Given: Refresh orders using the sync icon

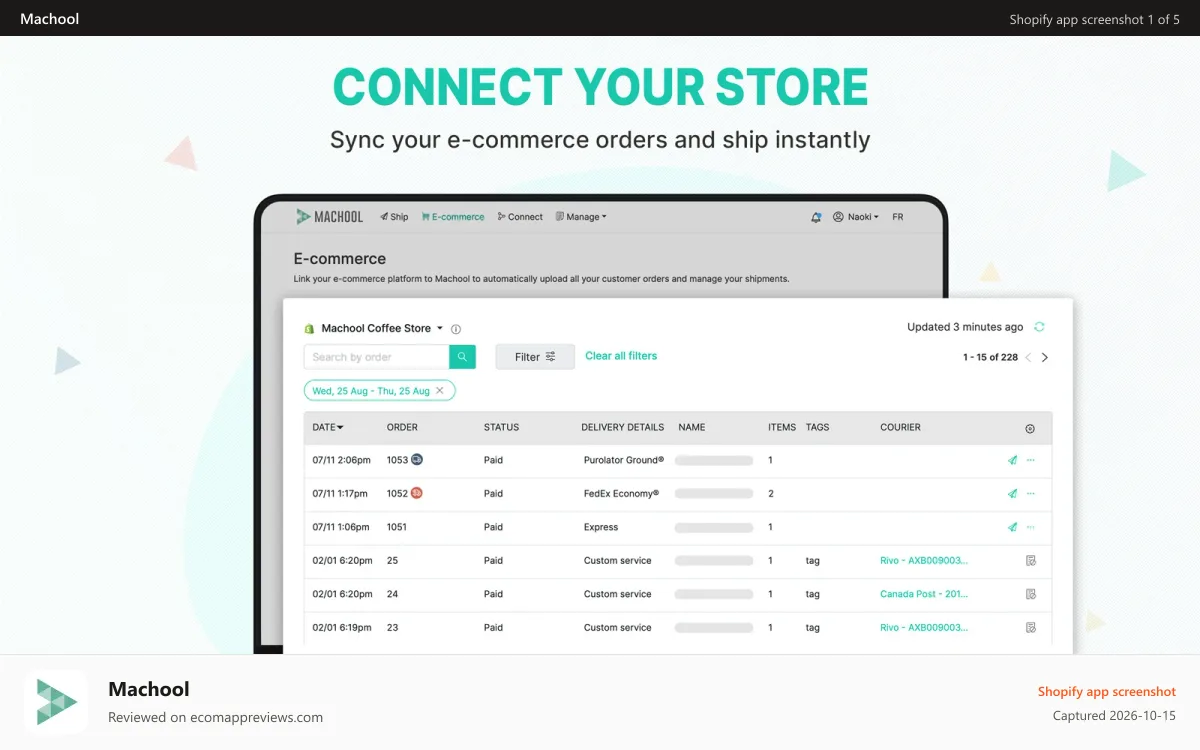Looking at the screenshot, I should point(1039,327).
